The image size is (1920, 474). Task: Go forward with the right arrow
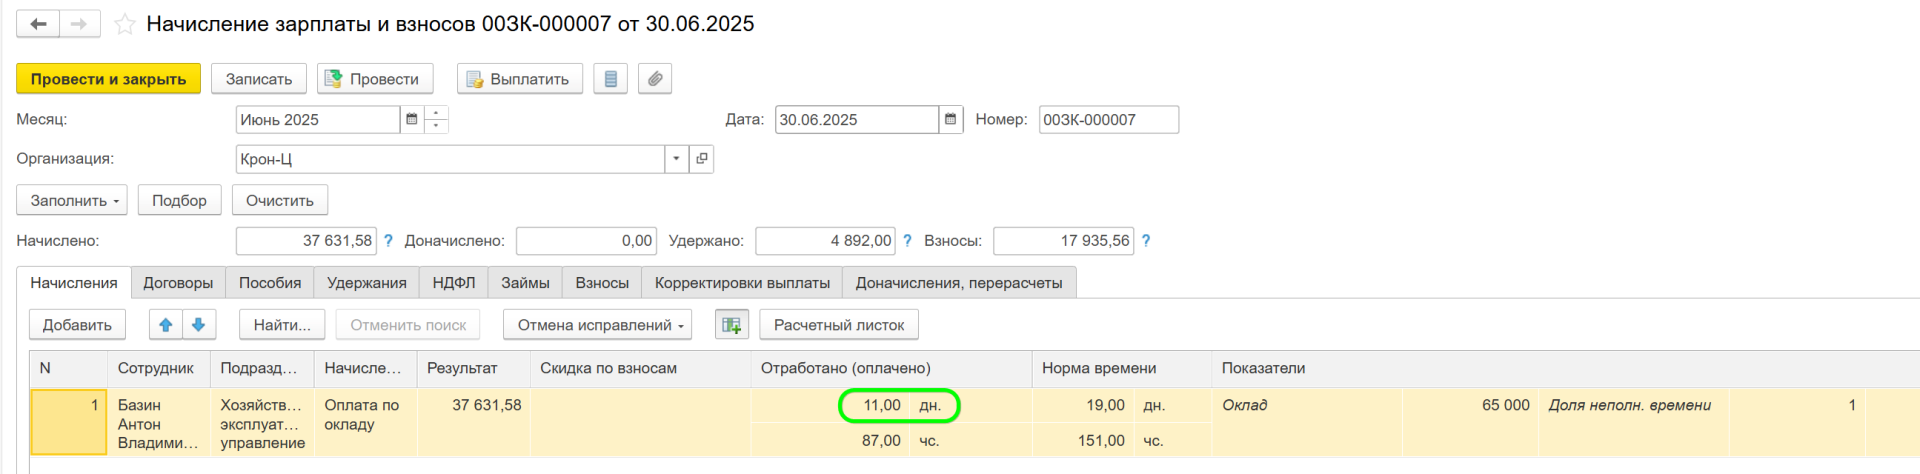click(80, 24)
